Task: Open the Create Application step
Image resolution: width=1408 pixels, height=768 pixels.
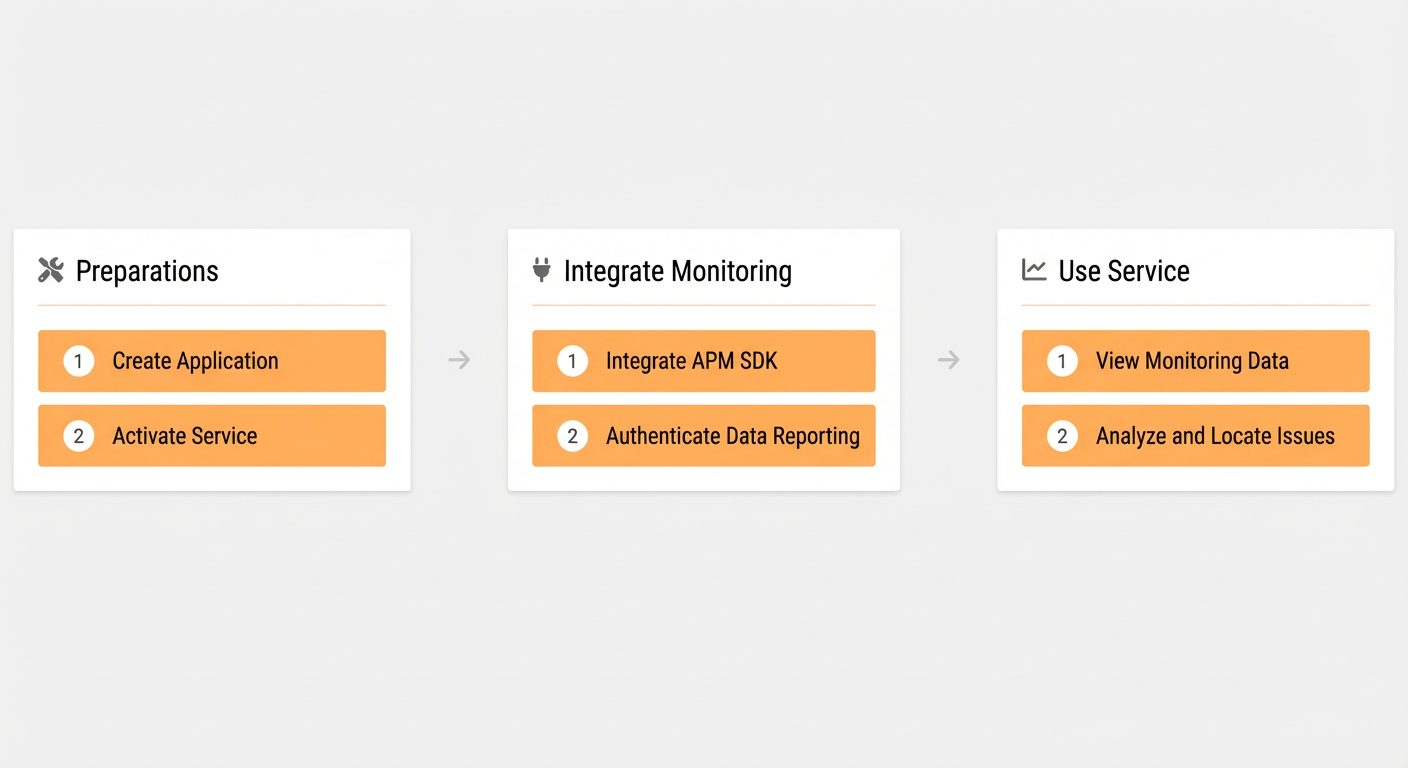Action: (212, 361)
